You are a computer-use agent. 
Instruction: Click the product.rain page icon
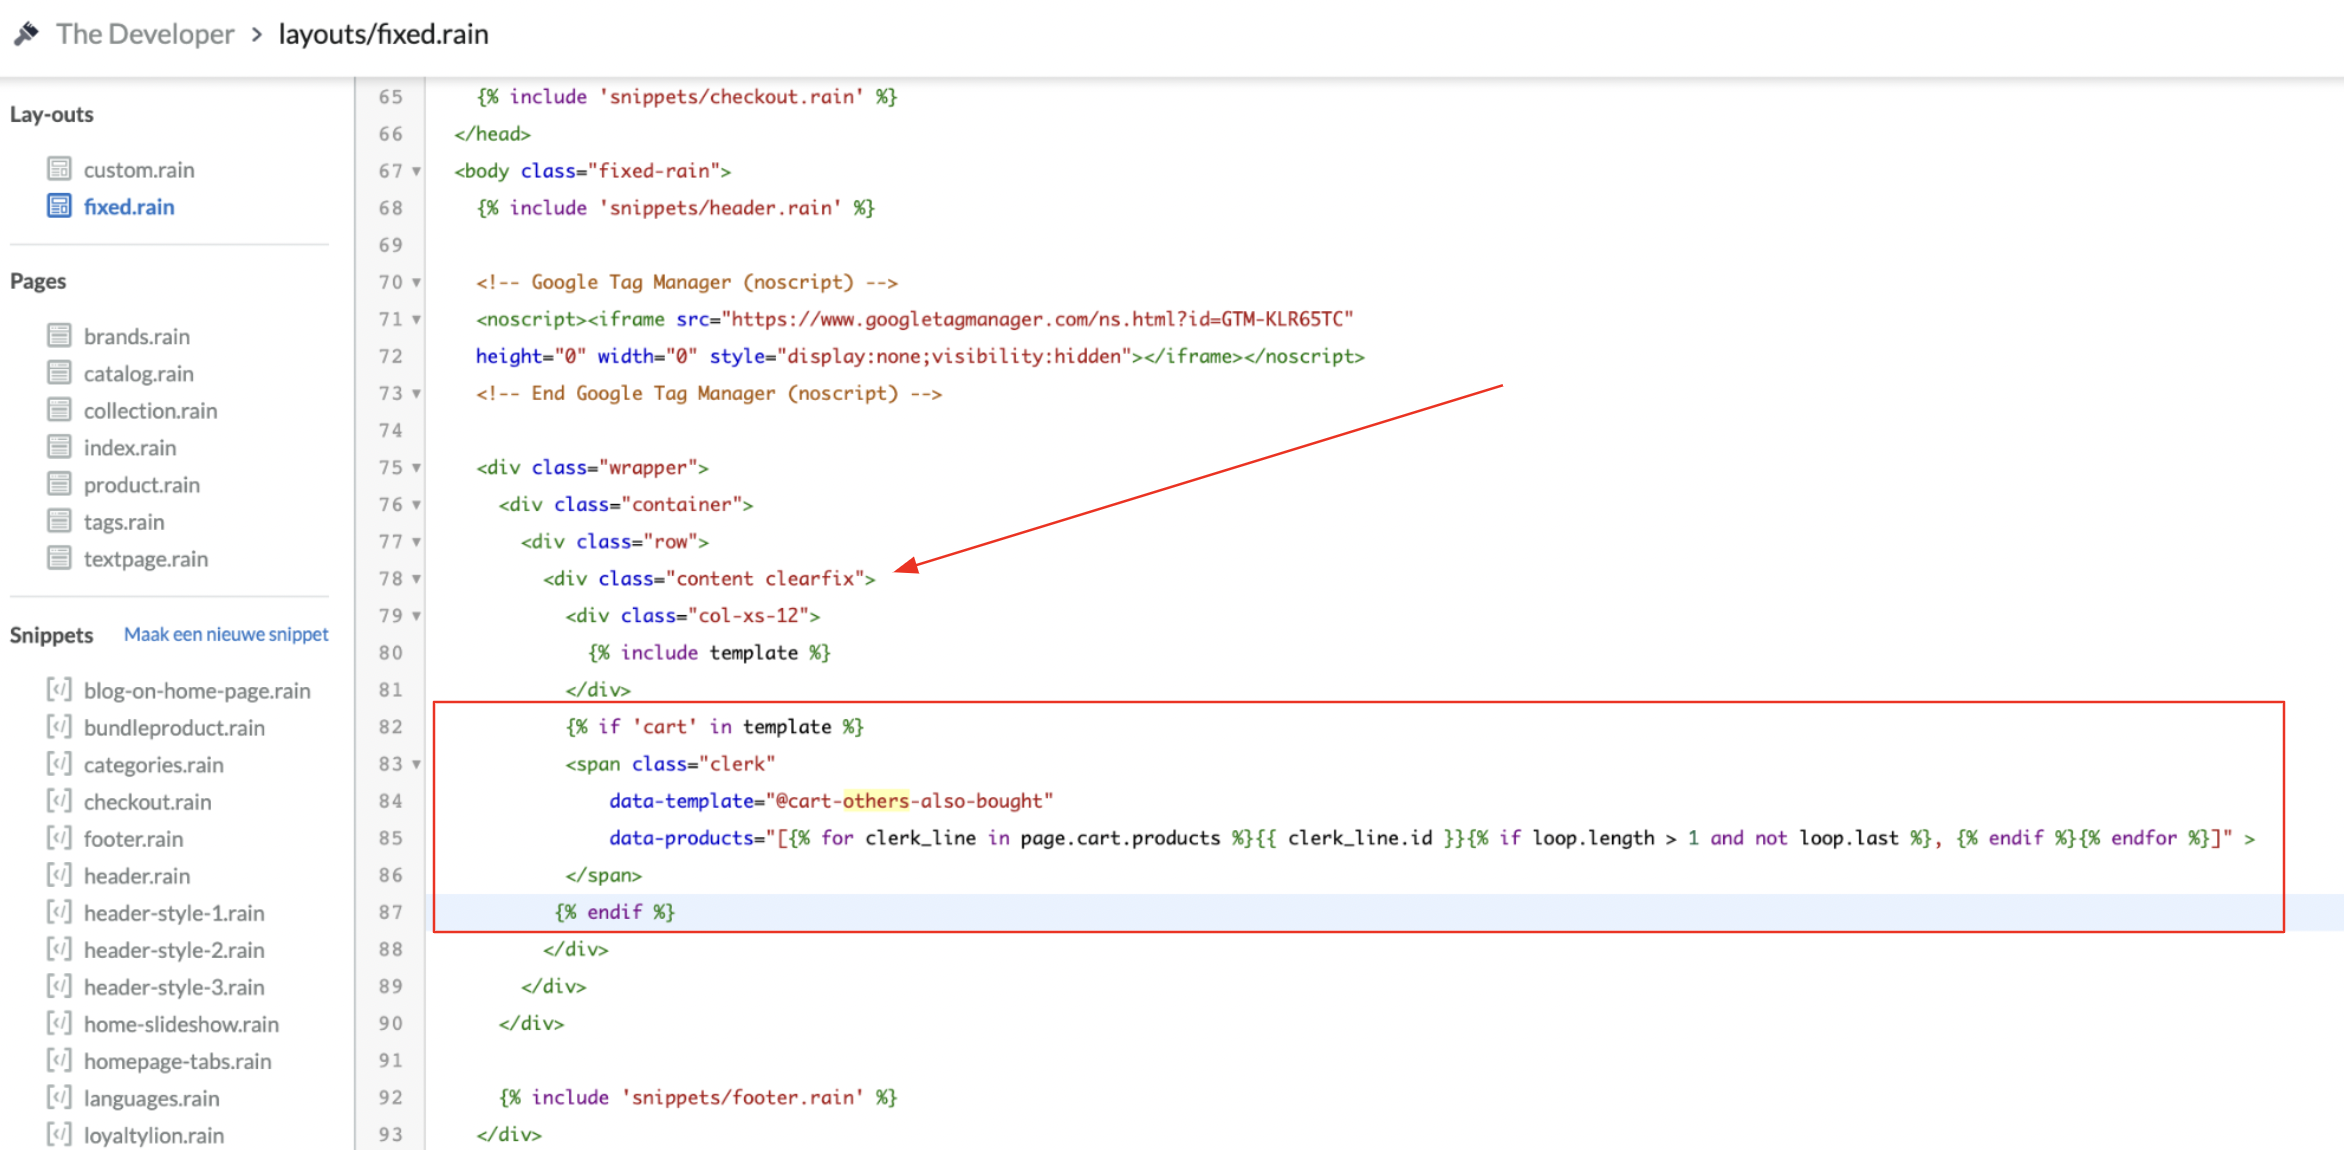tap(60, 484)
